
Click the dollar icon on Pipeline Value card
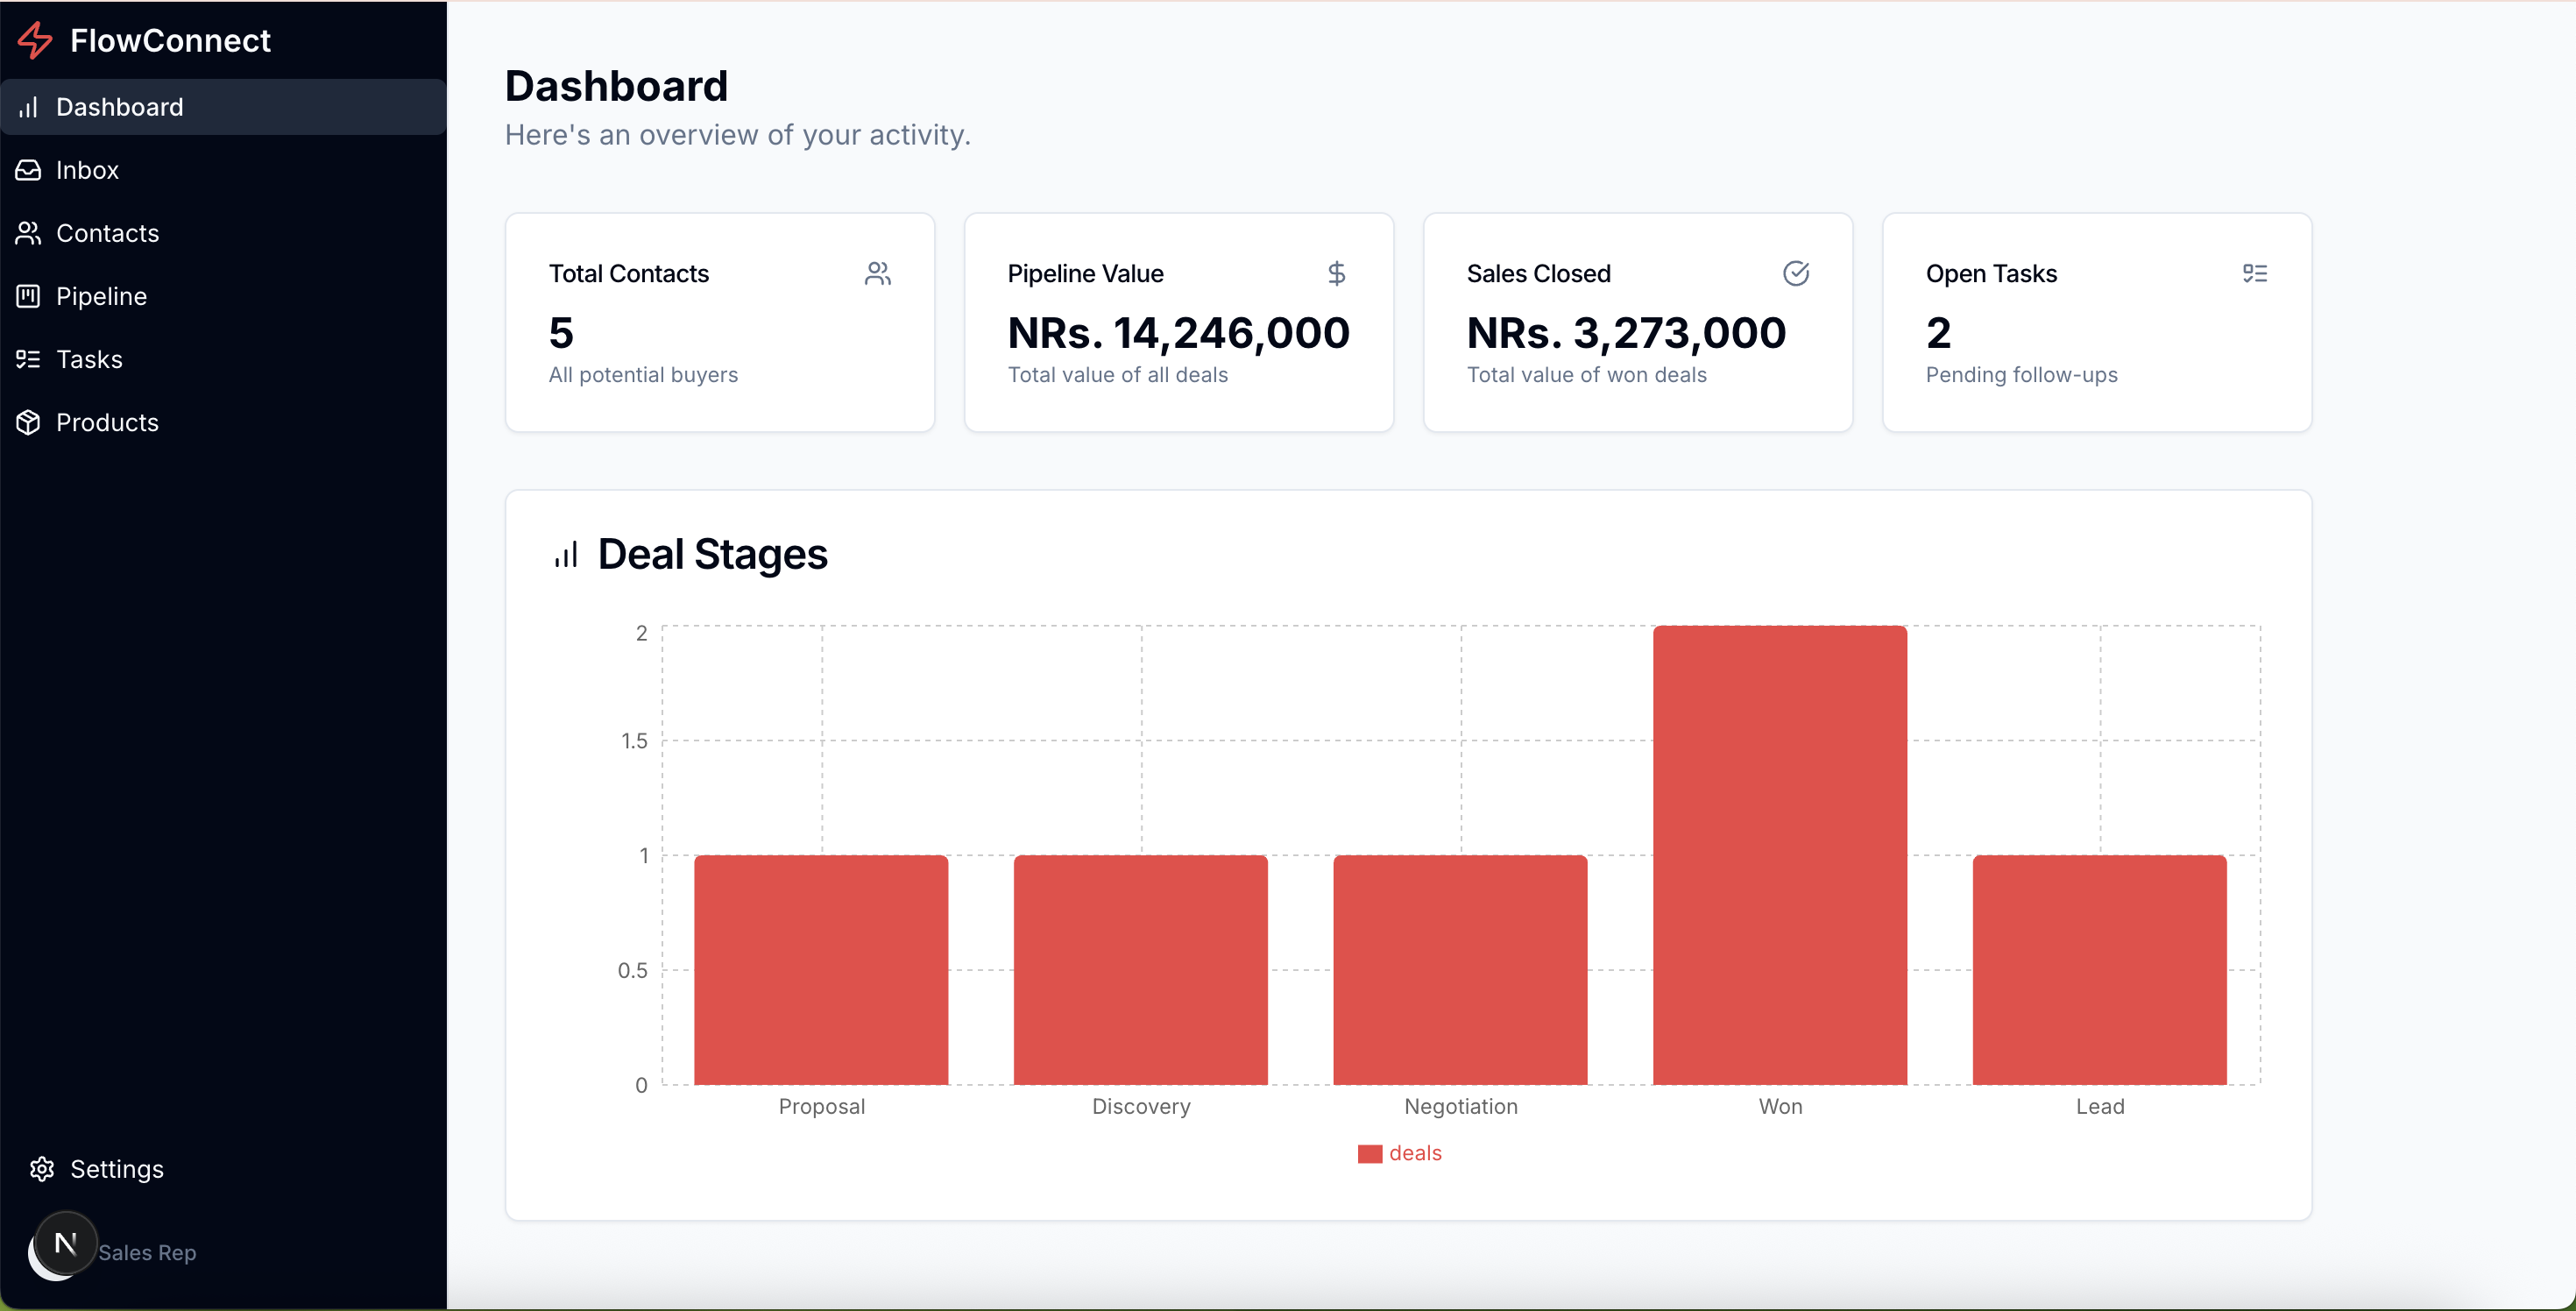pyautogui.click(x=1336, y=273)
